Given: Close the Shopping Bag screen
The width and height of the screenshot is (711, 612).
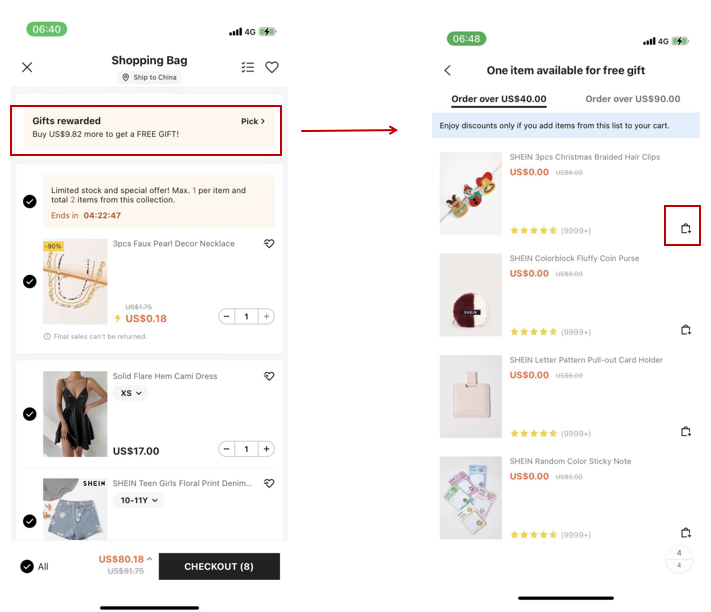Looking at the screenshot, I should click(x=27, y=67).
